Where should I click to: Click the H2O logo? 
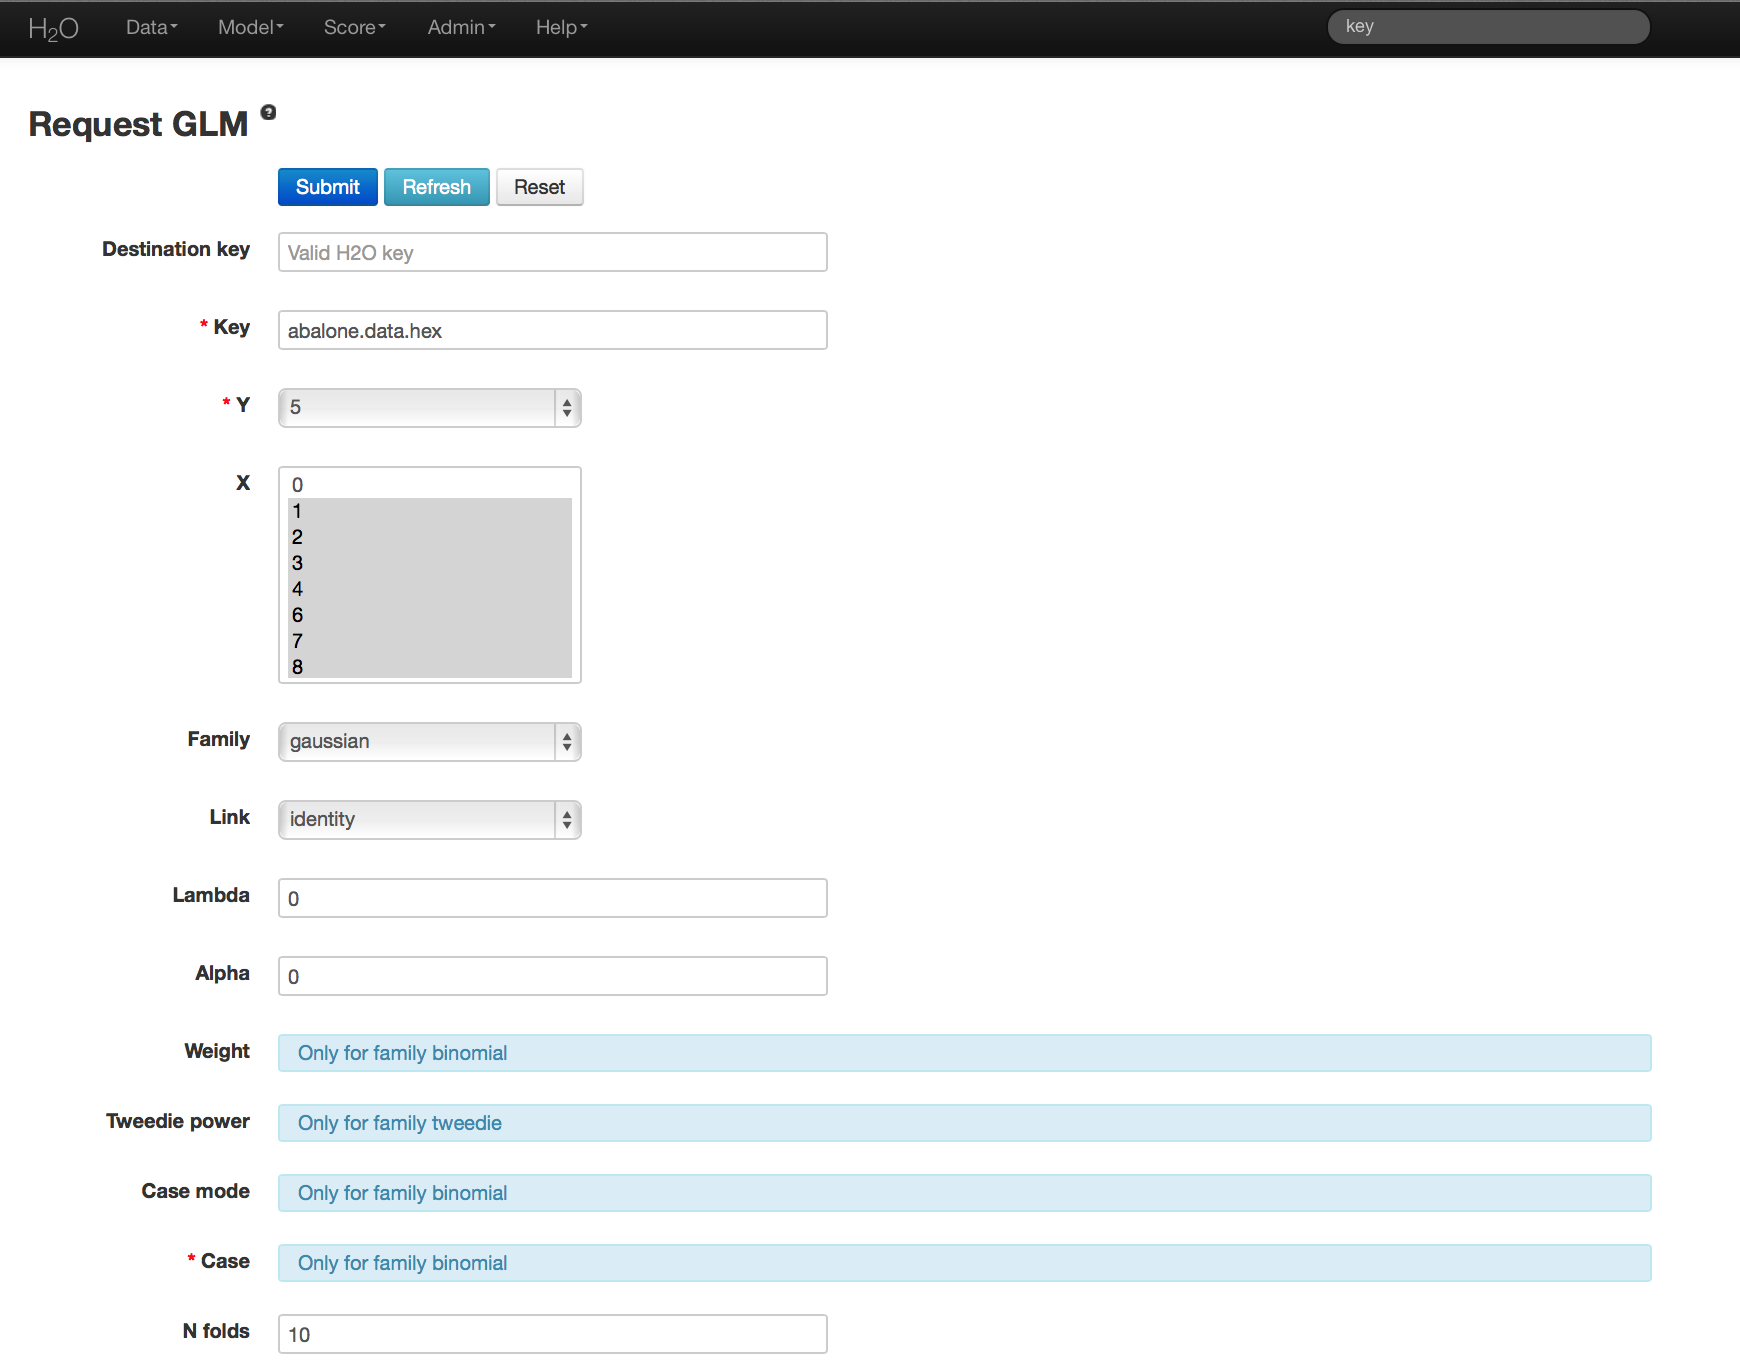tap(53, 28)
